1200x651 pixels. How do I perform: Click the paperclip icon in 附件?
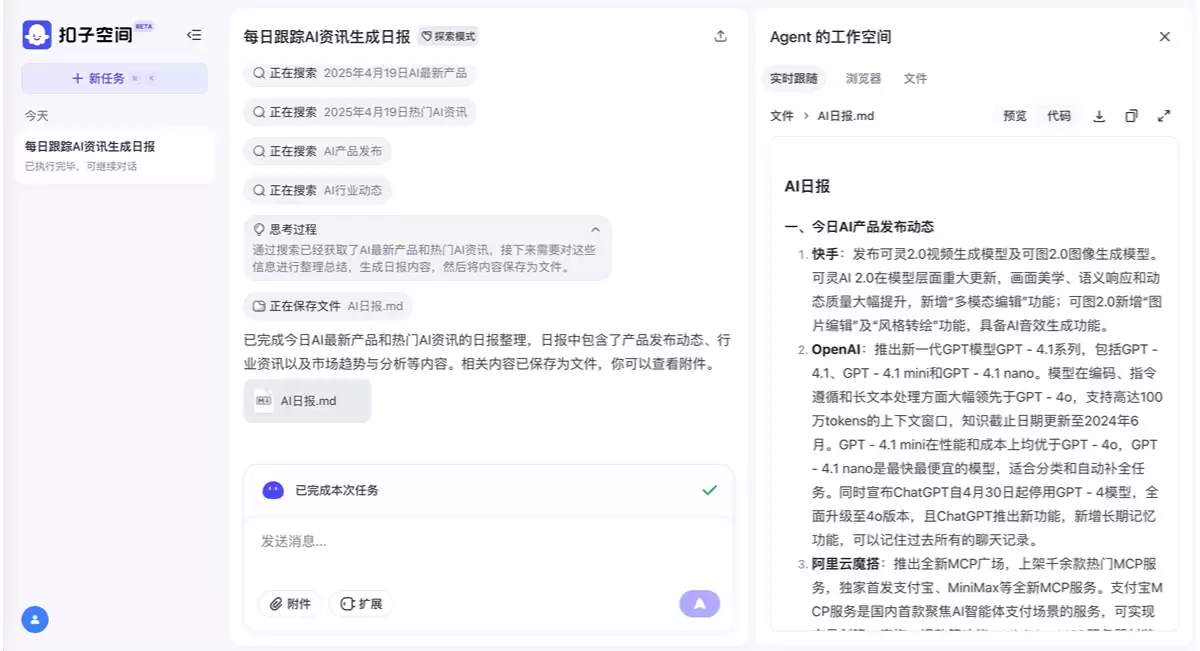coord(275,604)
